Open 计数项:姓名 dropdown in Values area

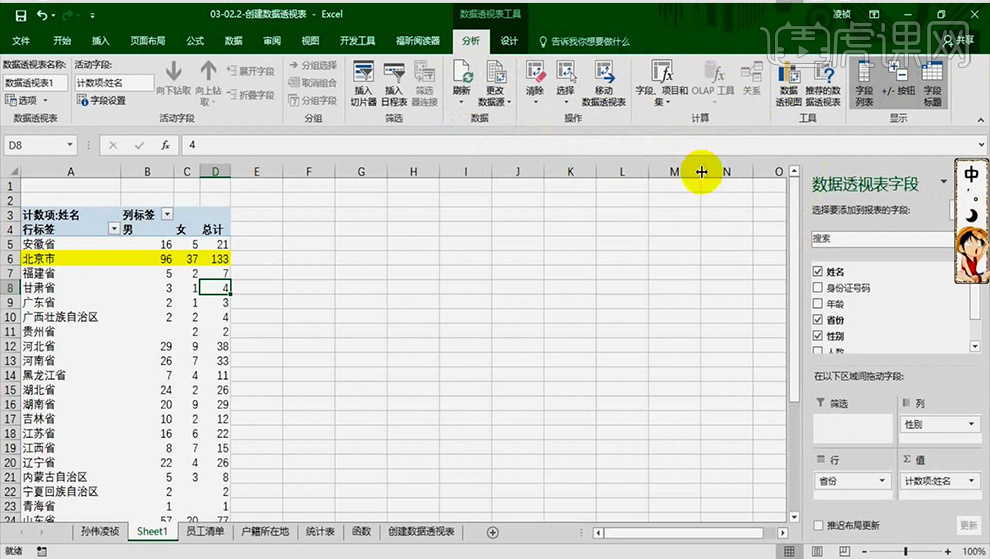tap(971, 481)
